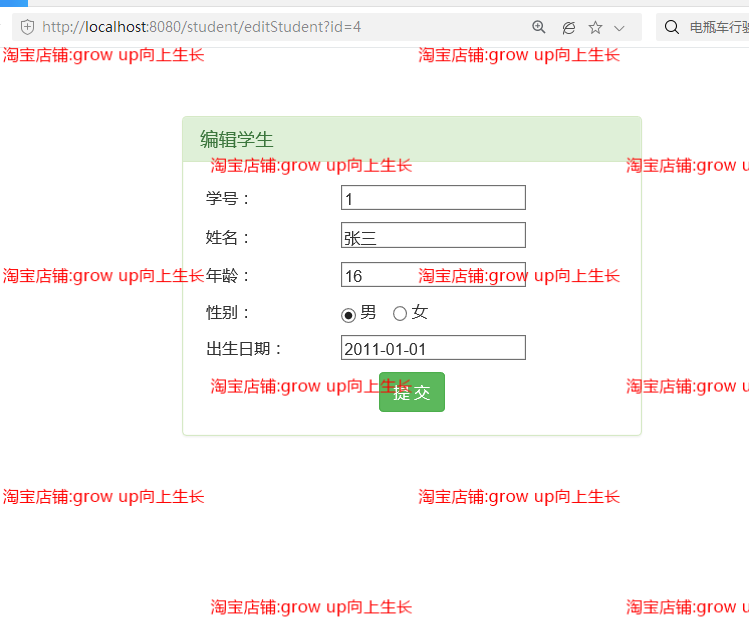Click the 学号 input field

tap(433, 198)
